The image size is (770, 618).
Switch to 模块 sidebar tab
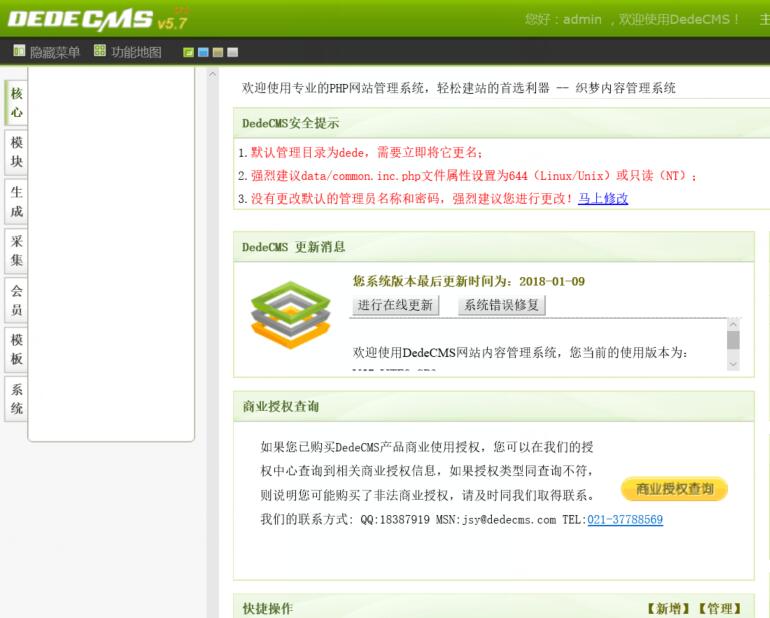(16, 152)
